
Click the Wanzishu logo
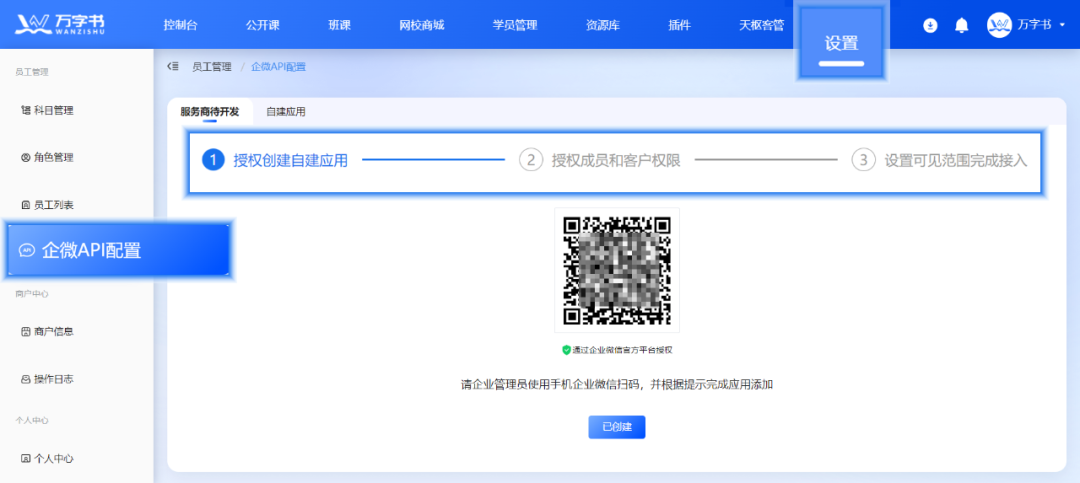click(x=60, y=23)
